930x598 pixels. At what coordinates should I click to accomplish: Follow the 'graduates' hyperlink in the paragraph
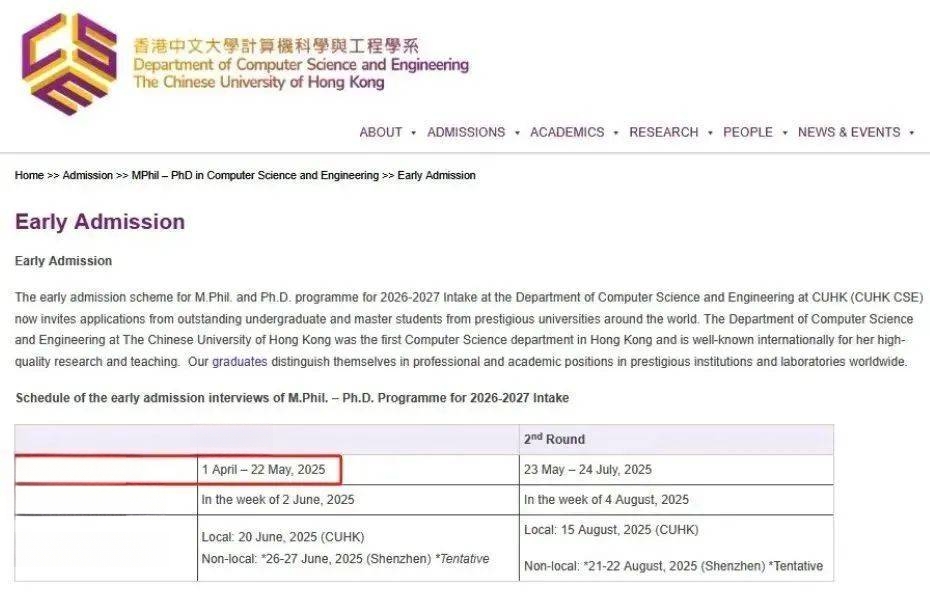tap(240, 361)
